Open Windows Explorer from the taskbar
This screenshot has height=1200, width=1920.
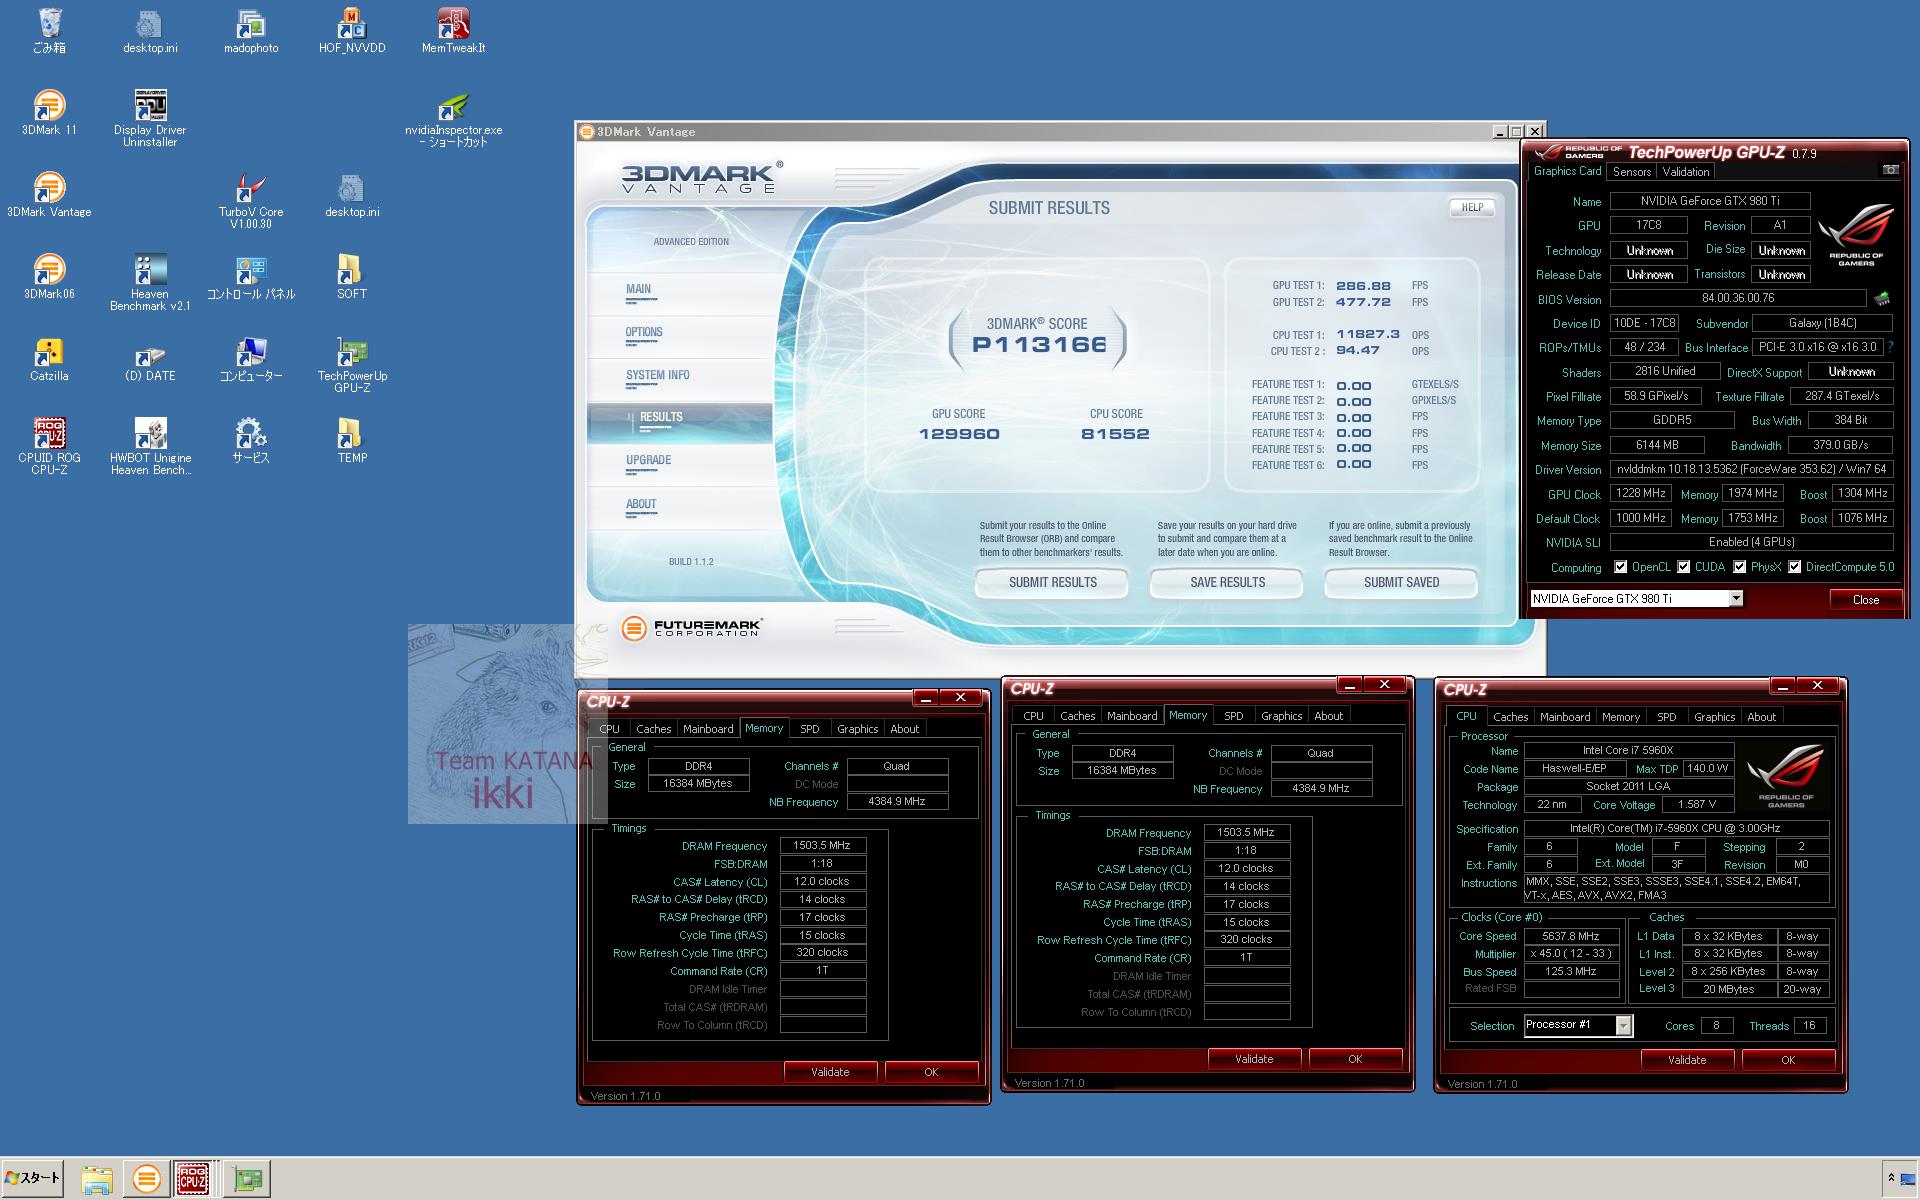(97, 1180)
